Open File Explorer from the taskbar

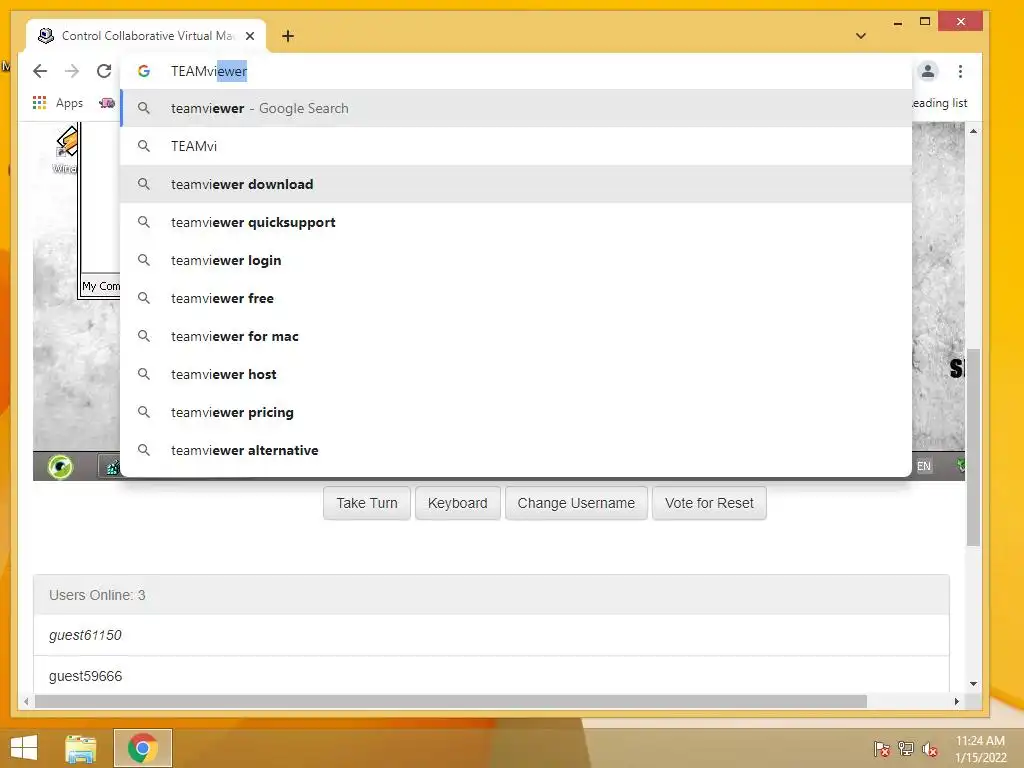click(x=81, y=748)
